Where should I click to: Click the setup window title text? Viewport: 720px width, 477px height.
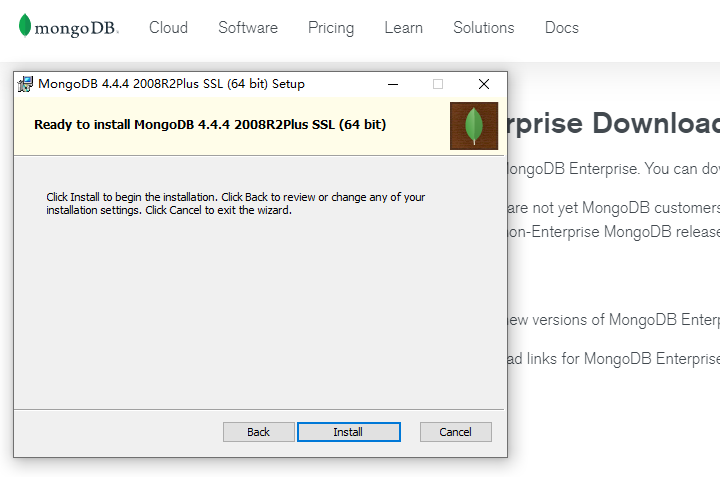point(171,84)
